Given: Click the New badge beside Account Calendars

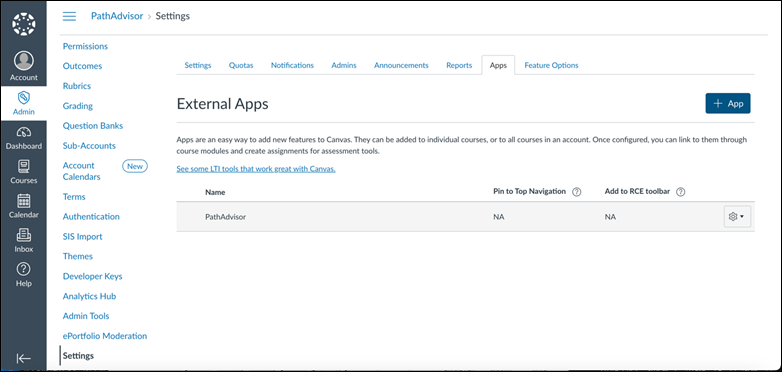Looking at the screenshot, I should [135, 167].
